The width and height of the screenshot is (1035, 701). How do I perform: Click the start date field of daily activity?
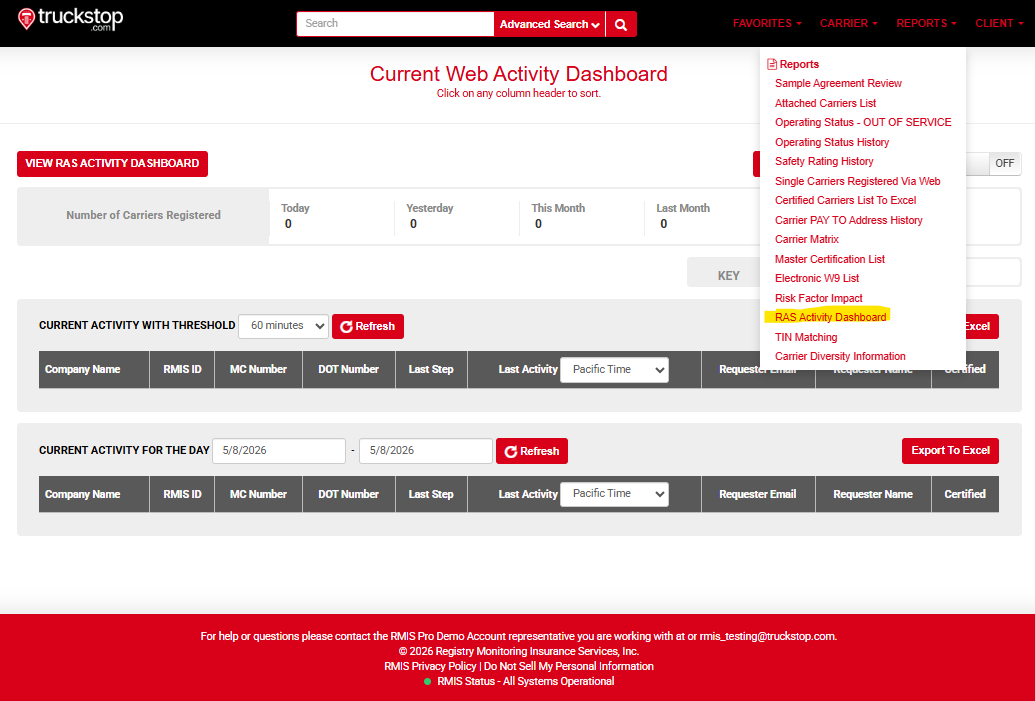(279, 451)
